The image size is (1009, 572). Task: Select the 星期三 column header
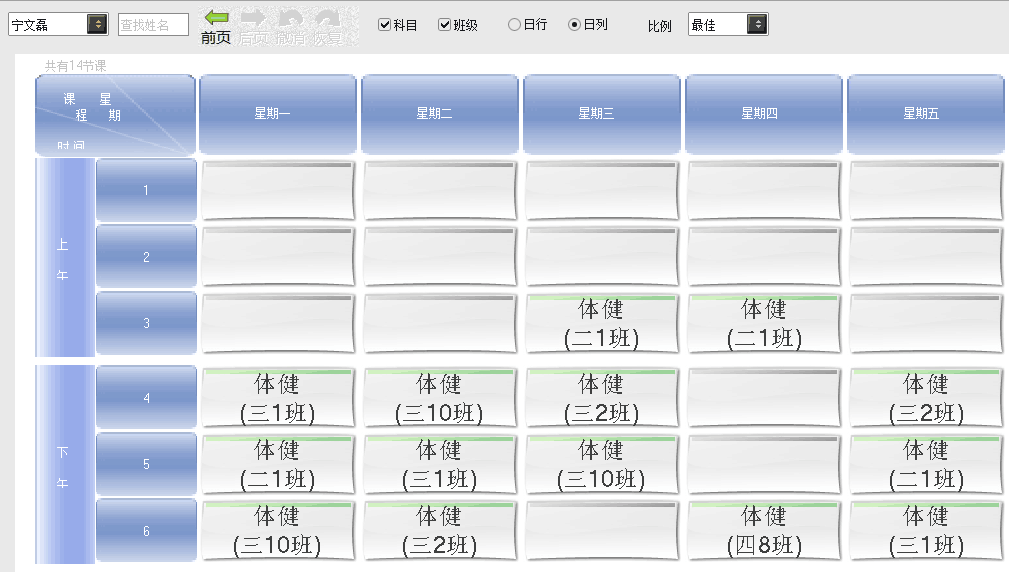[x=602, y=115]
